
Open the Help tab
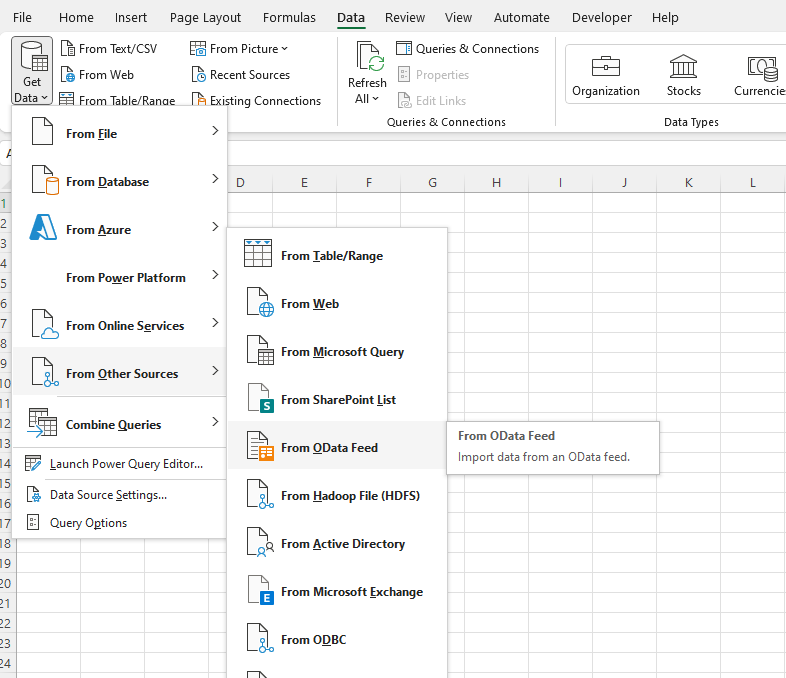[x=665, y=18]
